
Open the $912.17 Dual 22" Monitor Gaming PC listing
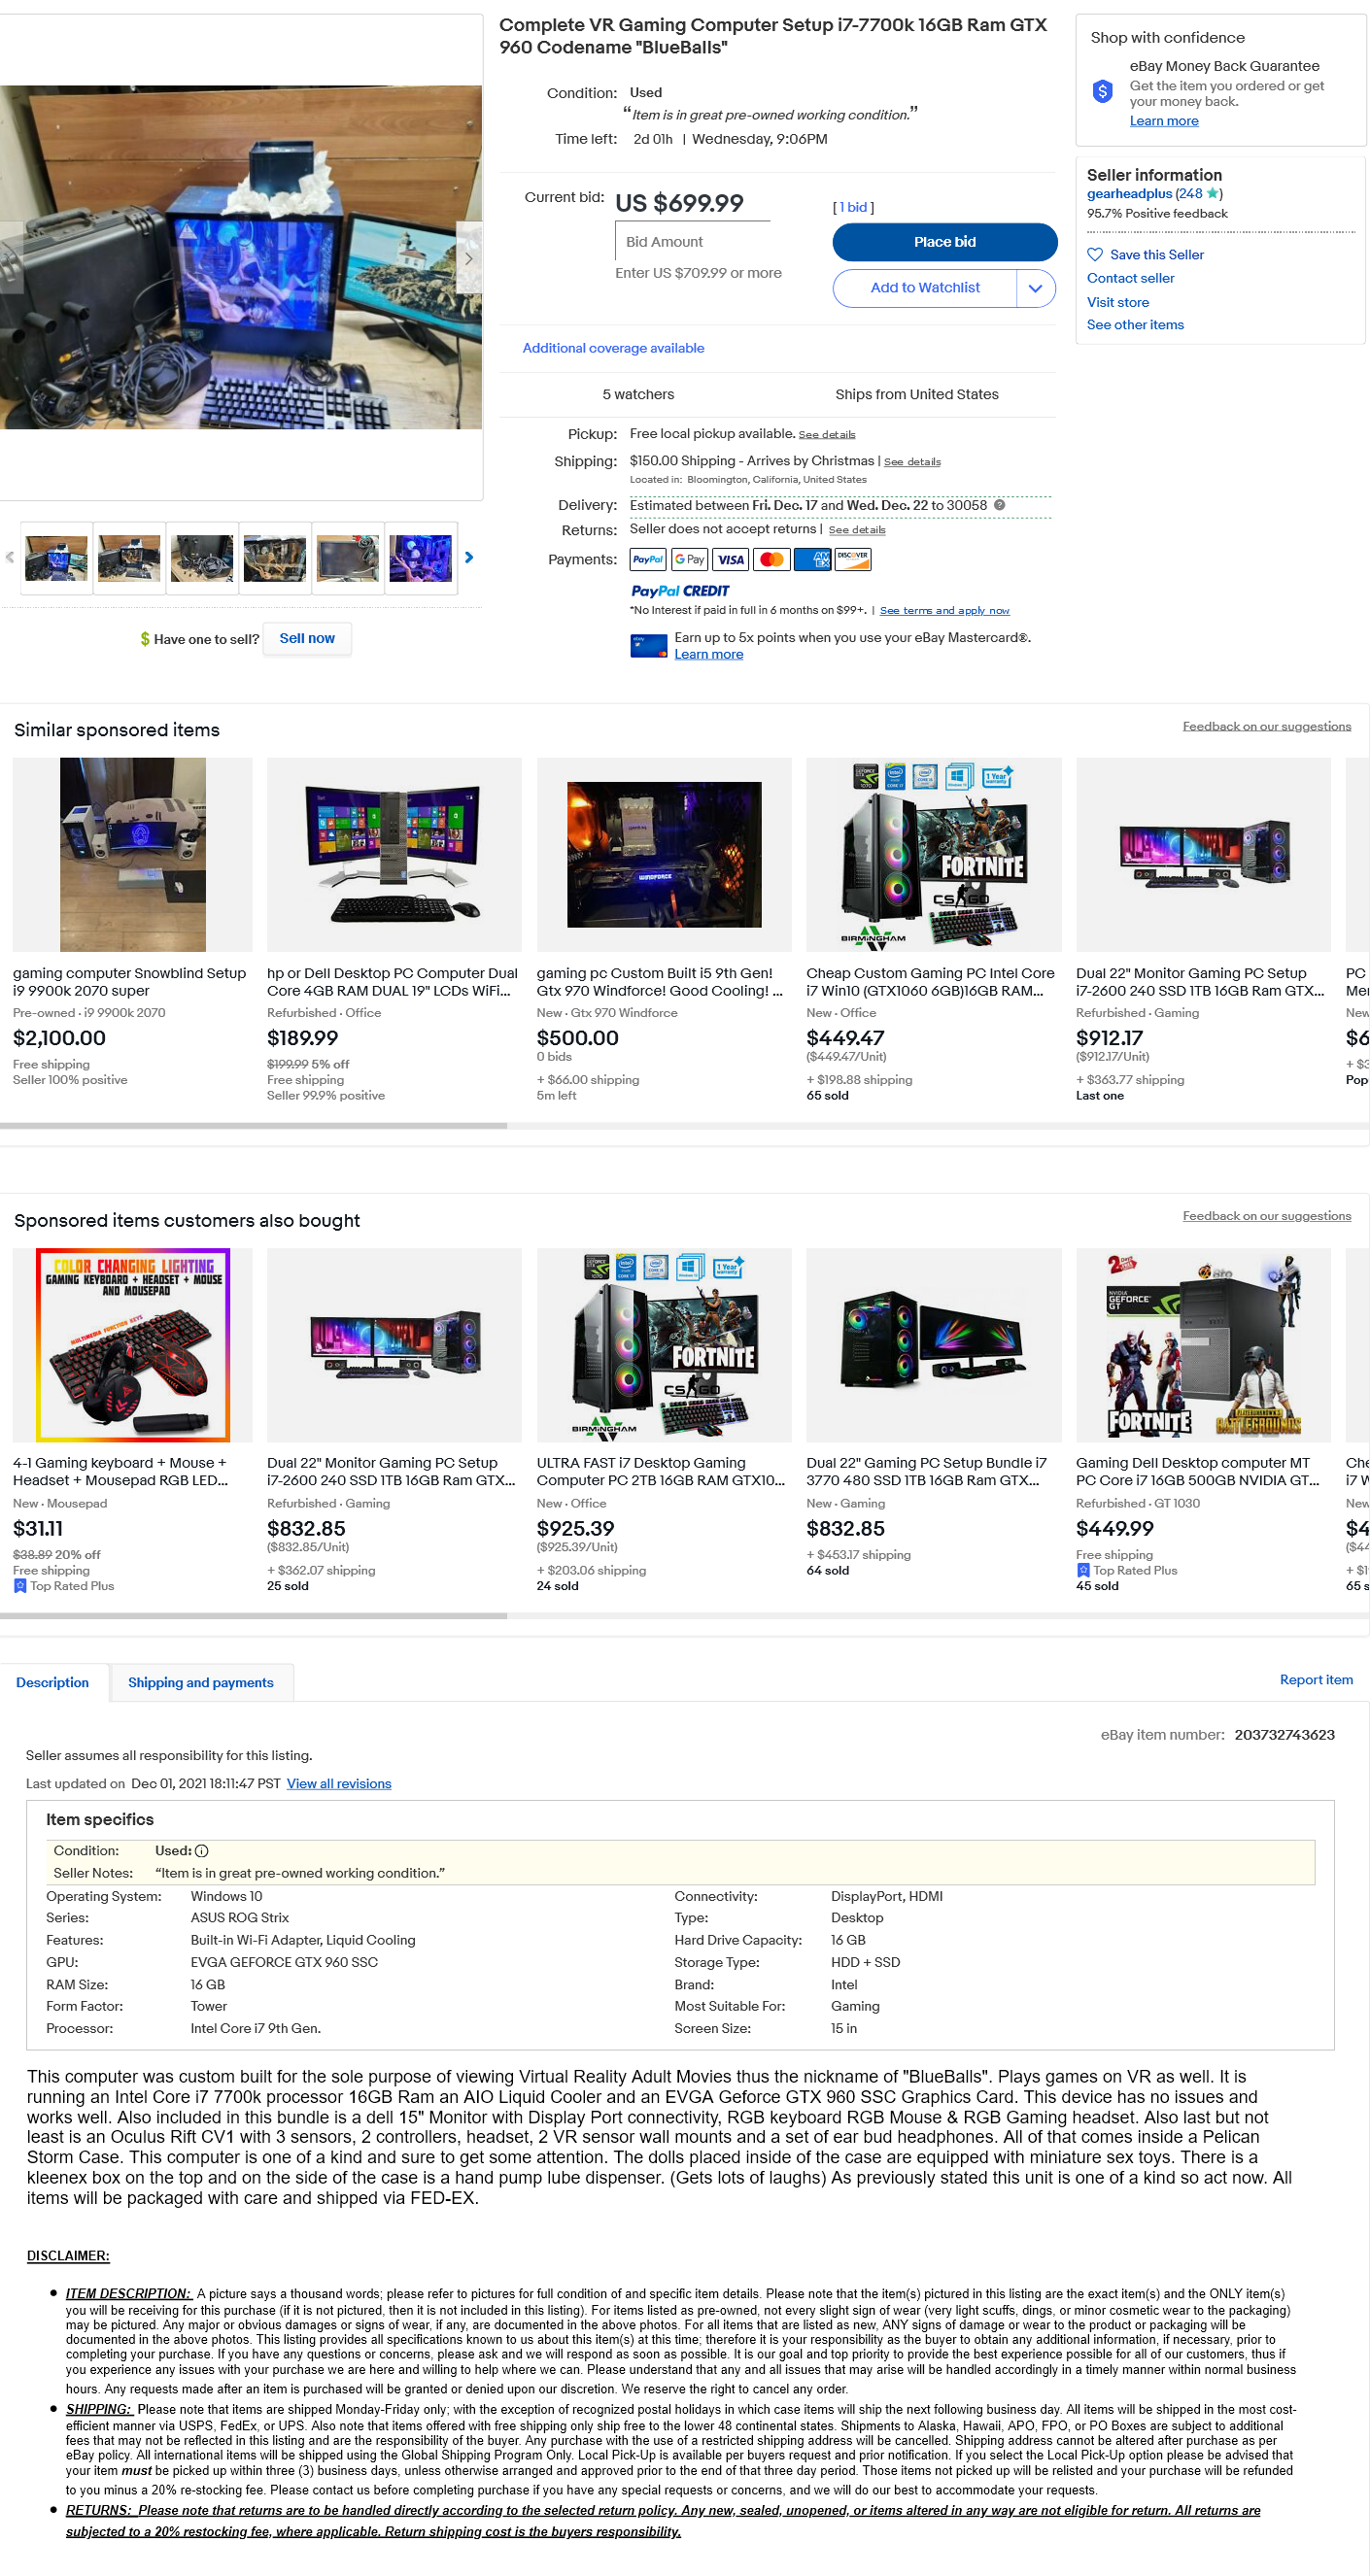pyautogui.click(x=1200, y=982)
